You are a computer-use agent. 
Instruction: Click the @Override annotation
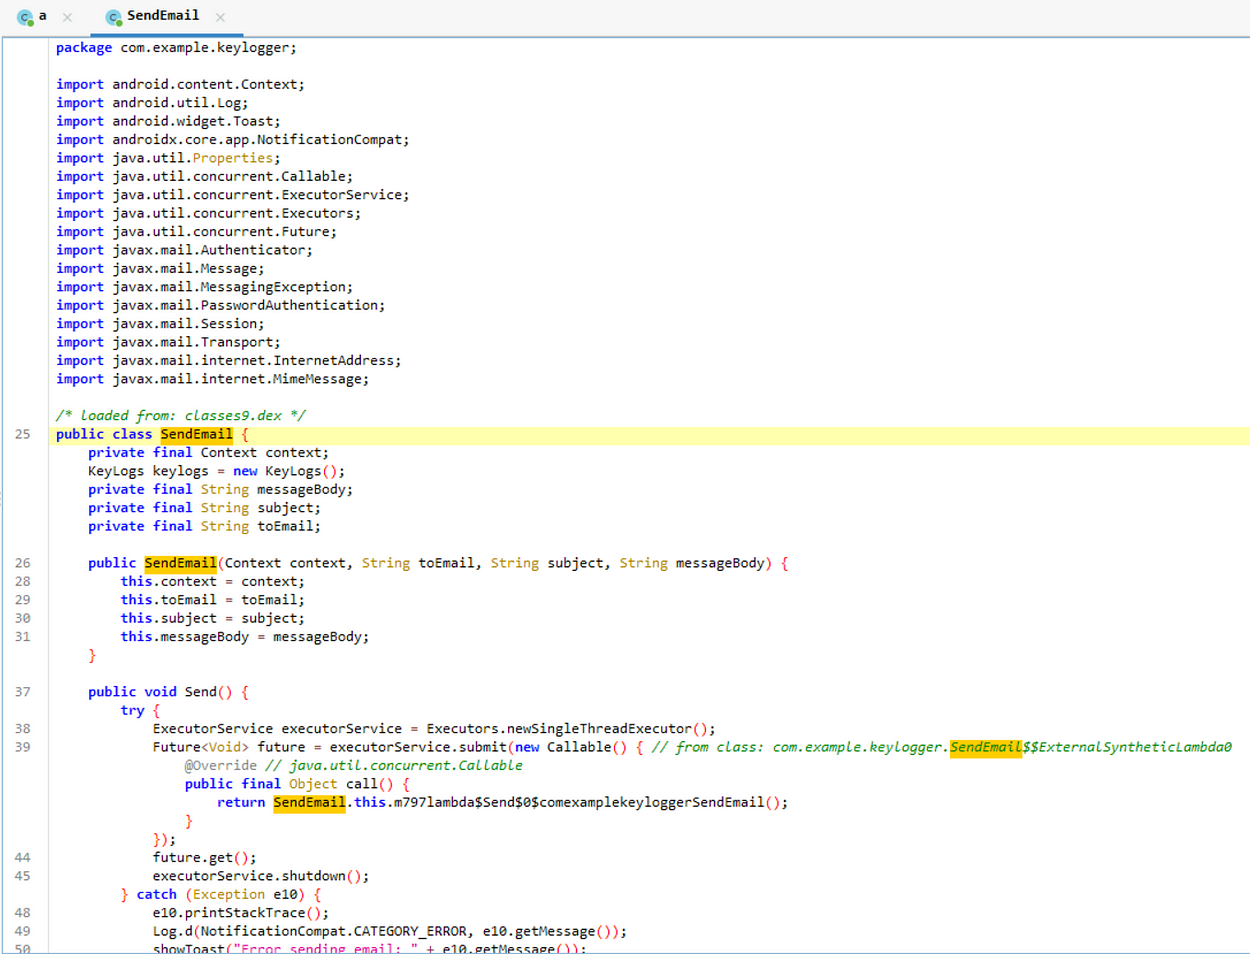point(220,766)
